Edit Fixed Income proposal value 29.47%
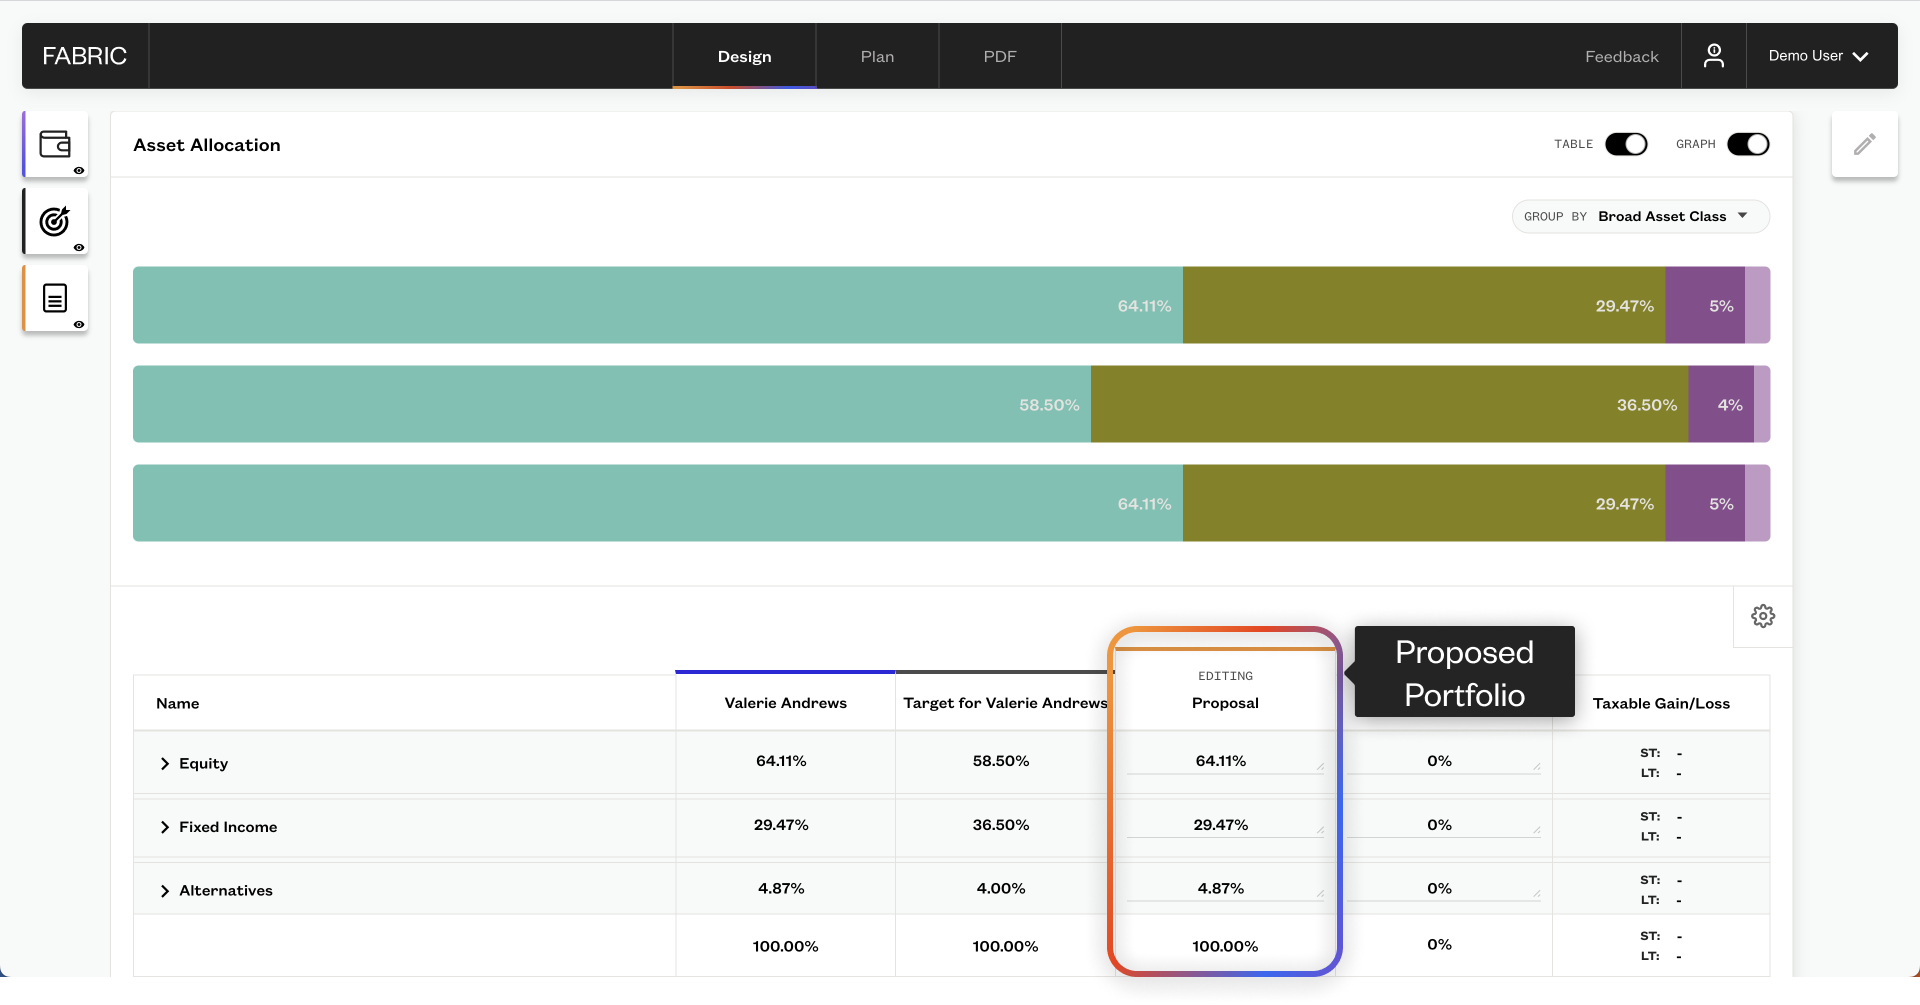The height and width of the screenshot is (1005, 1920). tap(1224, 826)
